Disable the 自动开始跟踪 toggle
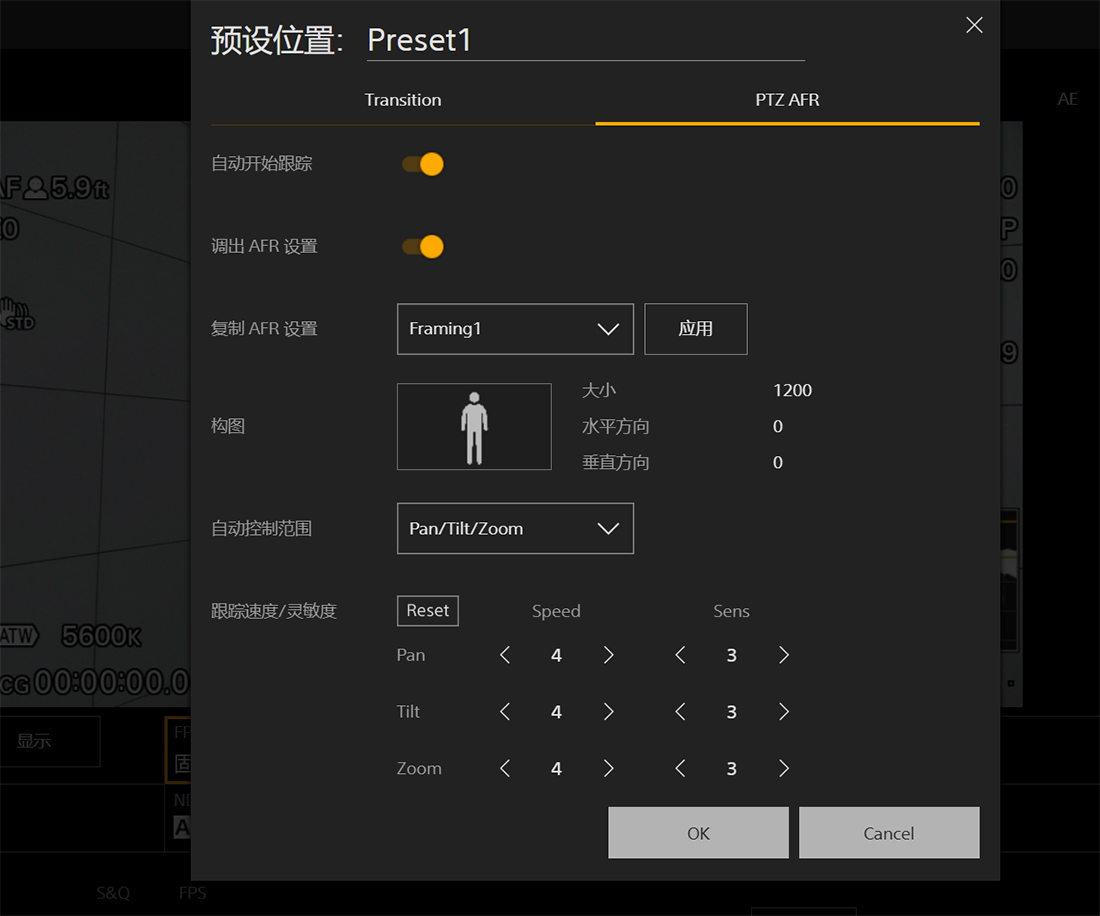 tap(422, 164)
